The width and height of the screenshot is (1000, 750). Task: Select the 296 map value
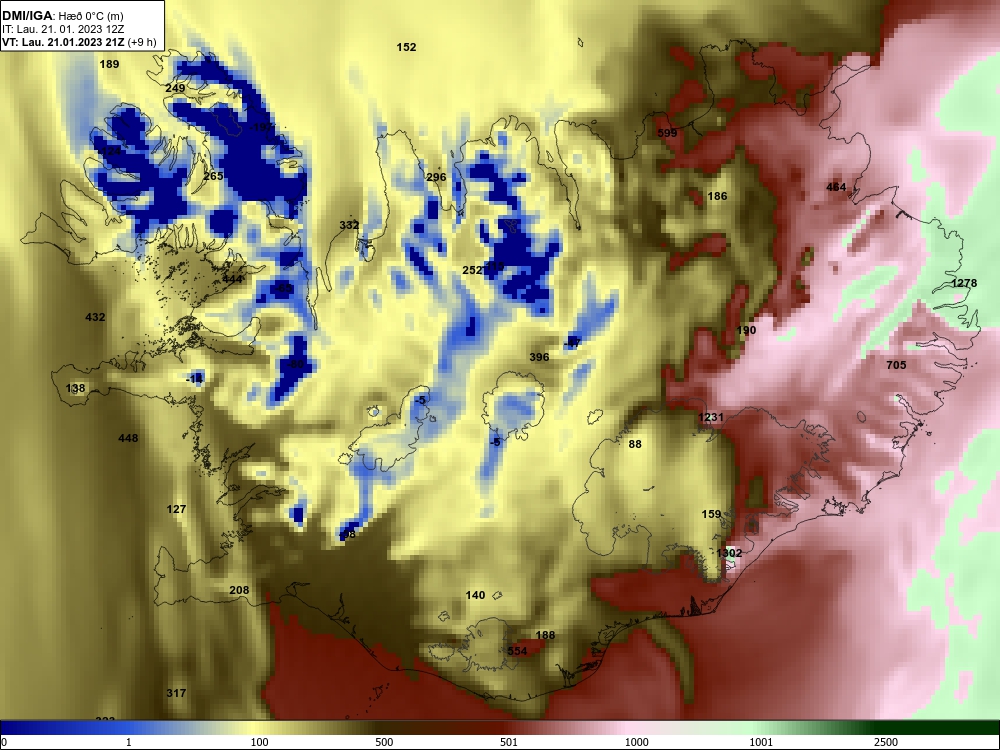click(436, 177)
